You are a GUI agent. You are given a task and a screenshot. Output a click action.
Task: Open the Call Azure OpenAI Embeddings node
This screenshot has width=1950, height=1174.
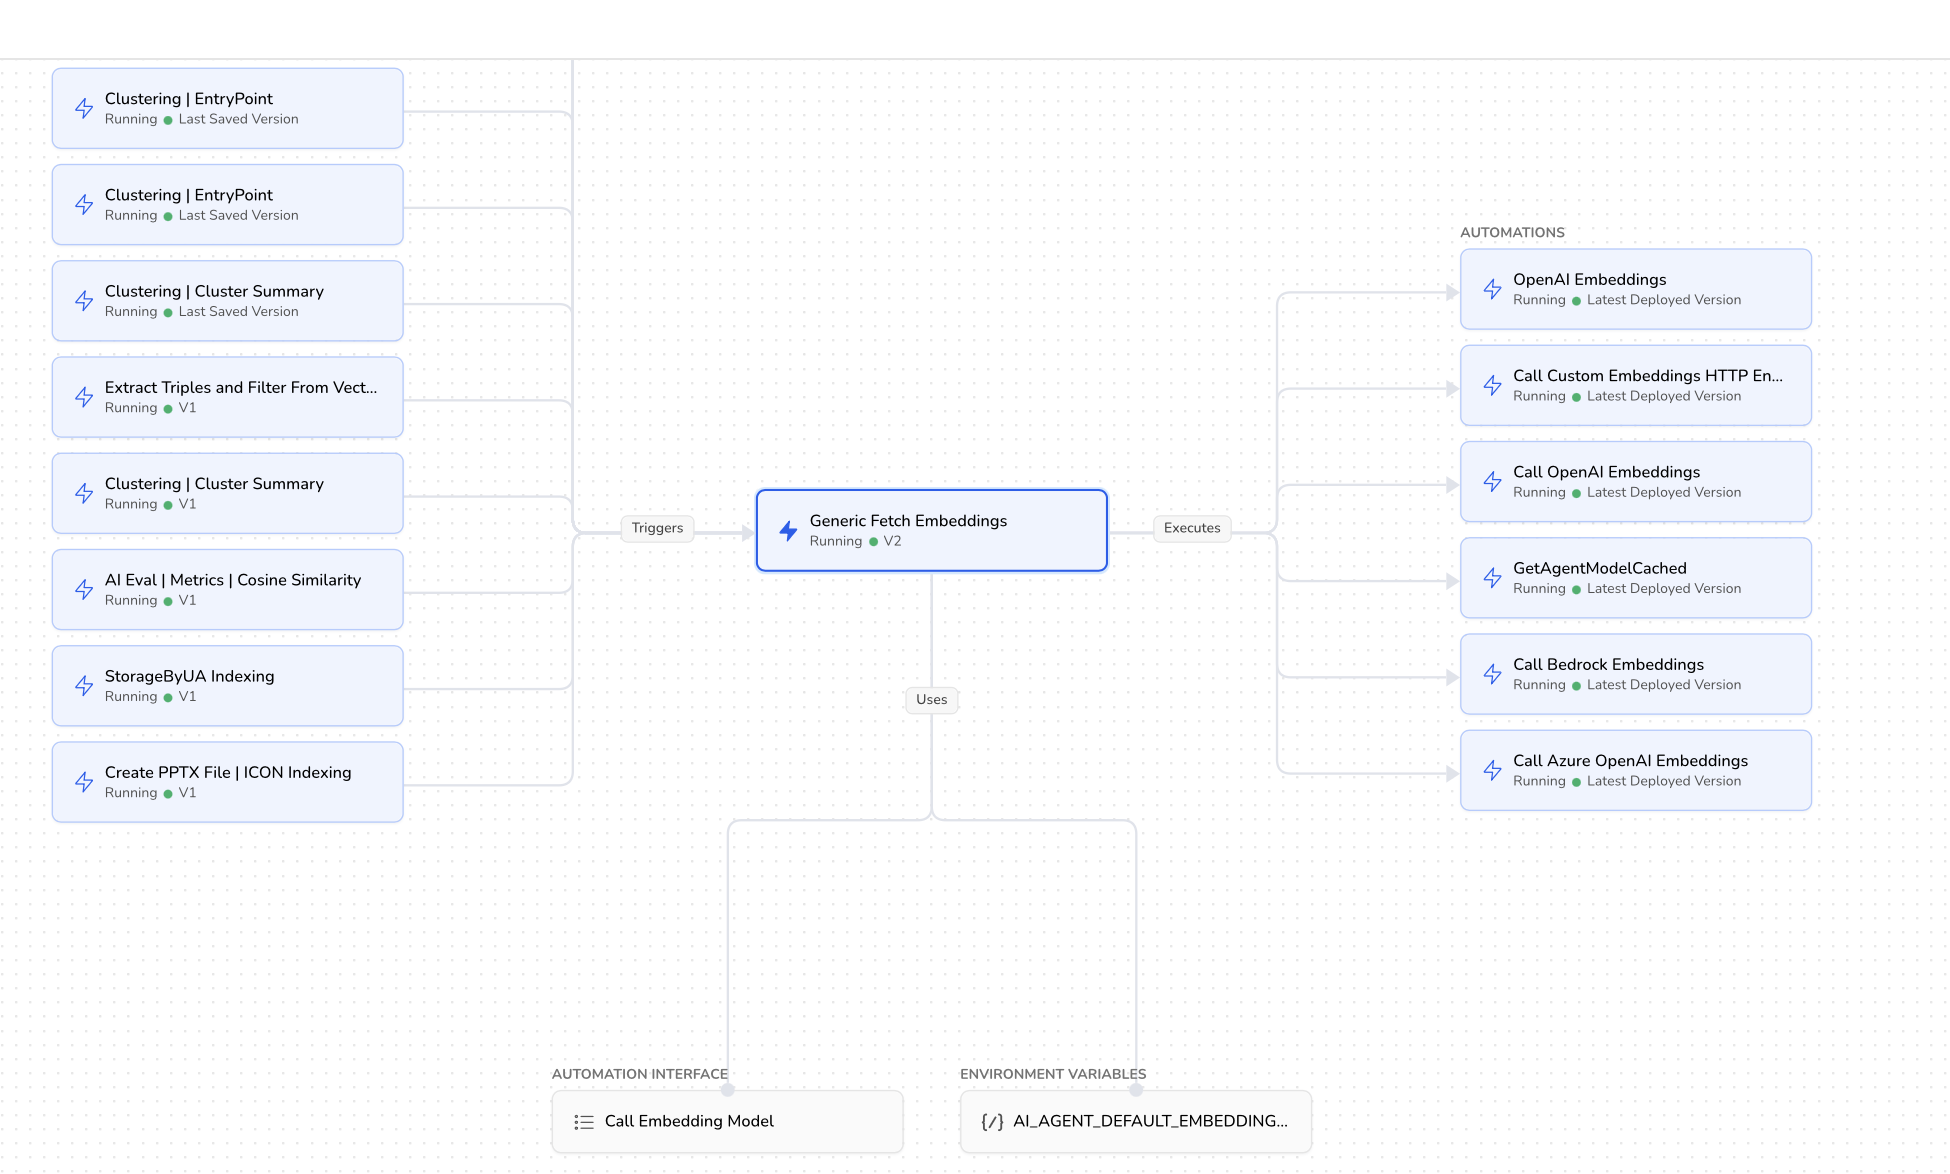[x=1635, y=770]
